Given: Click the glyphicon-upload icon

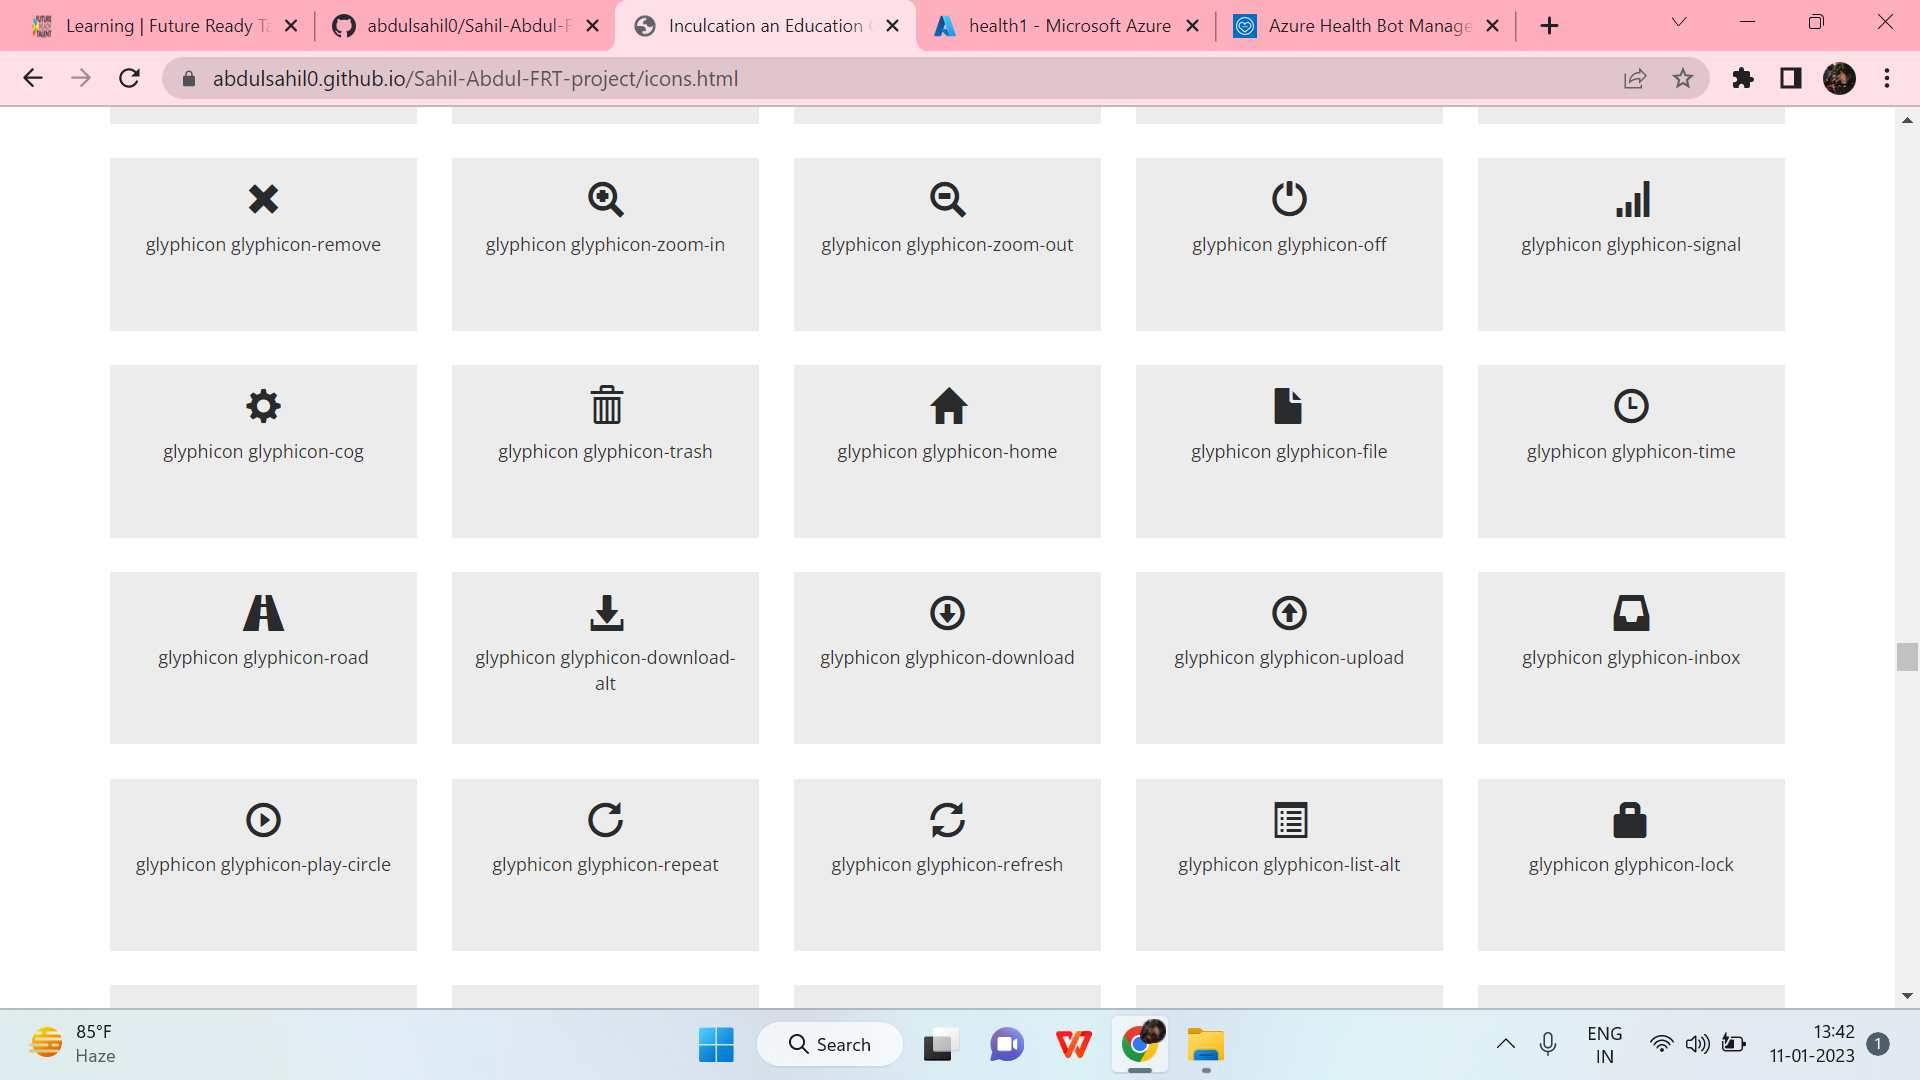Looking at the screenshot, I should point(1289,613).
